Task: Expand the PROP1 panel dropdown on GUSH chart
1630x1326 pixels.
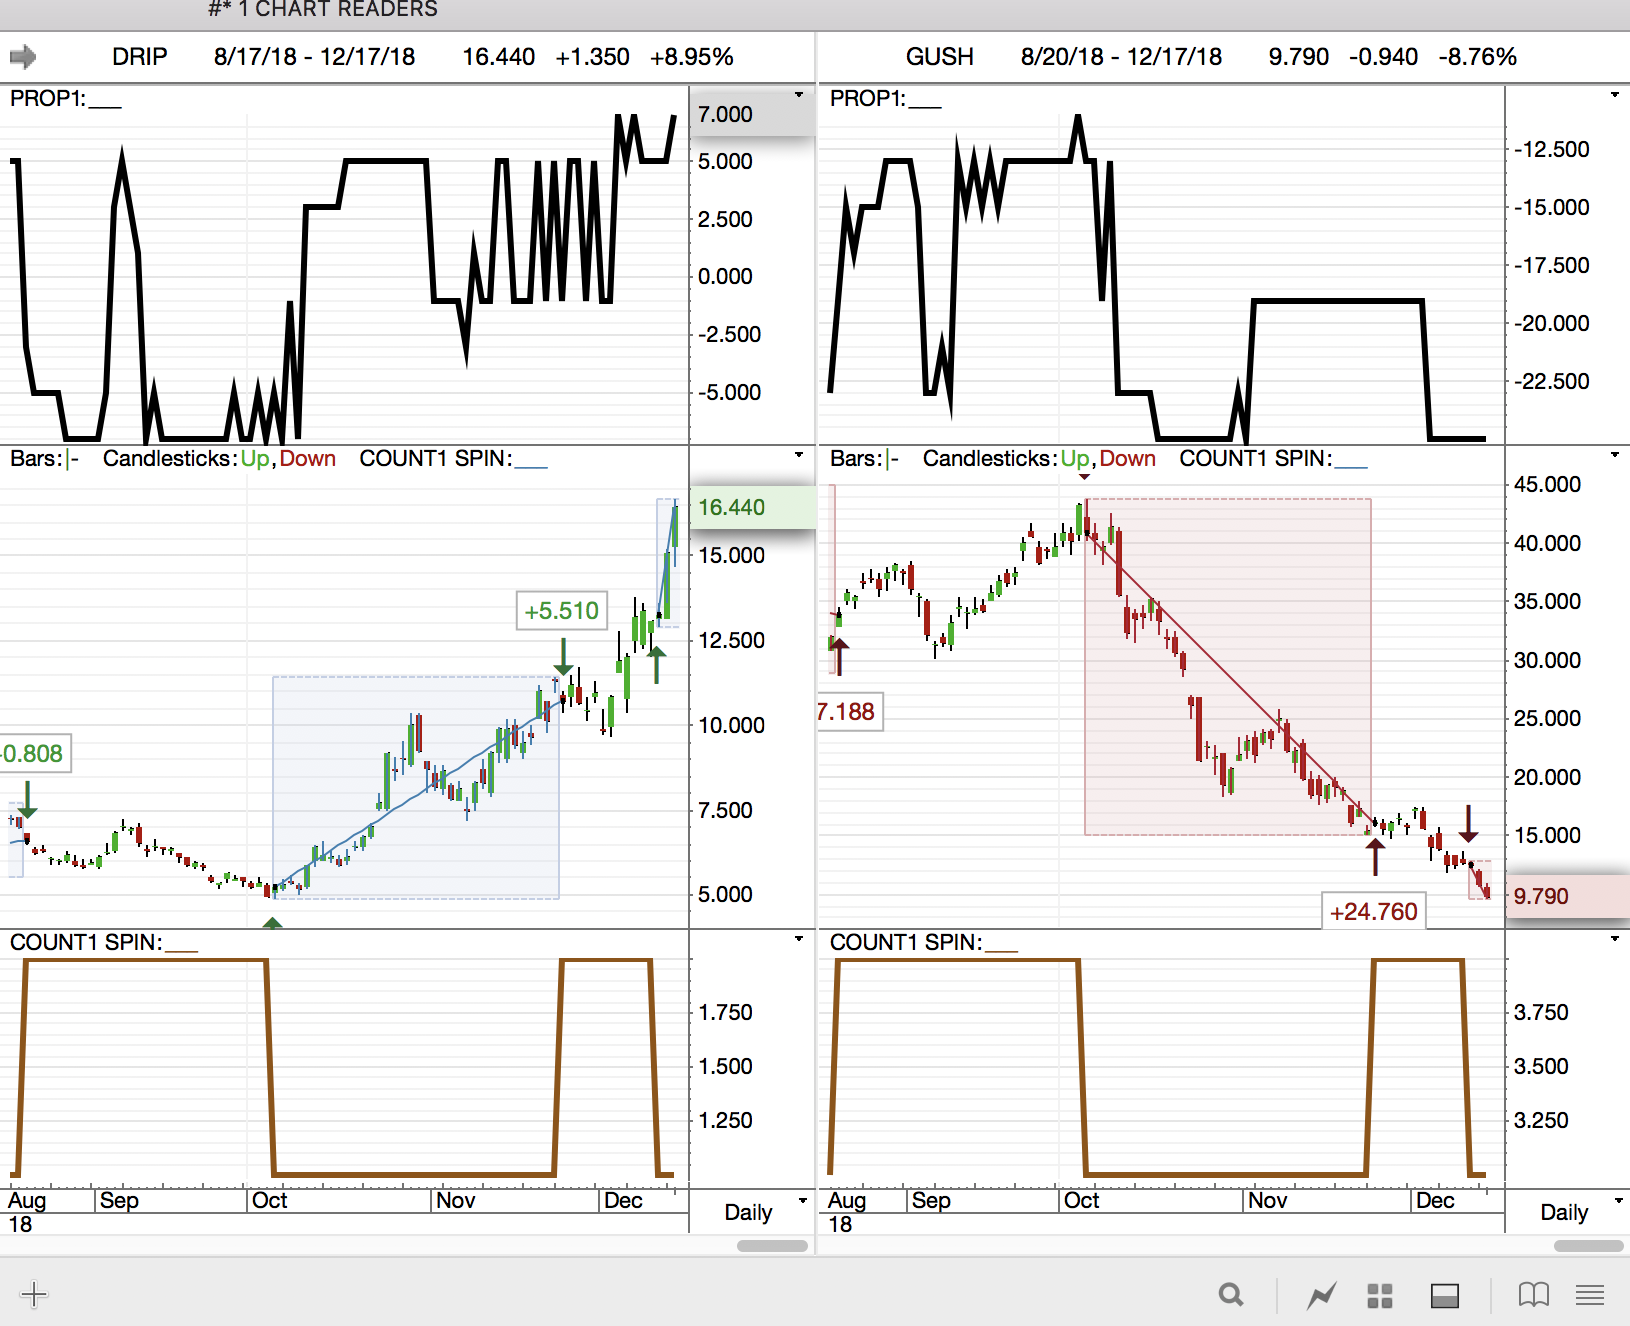Action: tap(1616, 97)
